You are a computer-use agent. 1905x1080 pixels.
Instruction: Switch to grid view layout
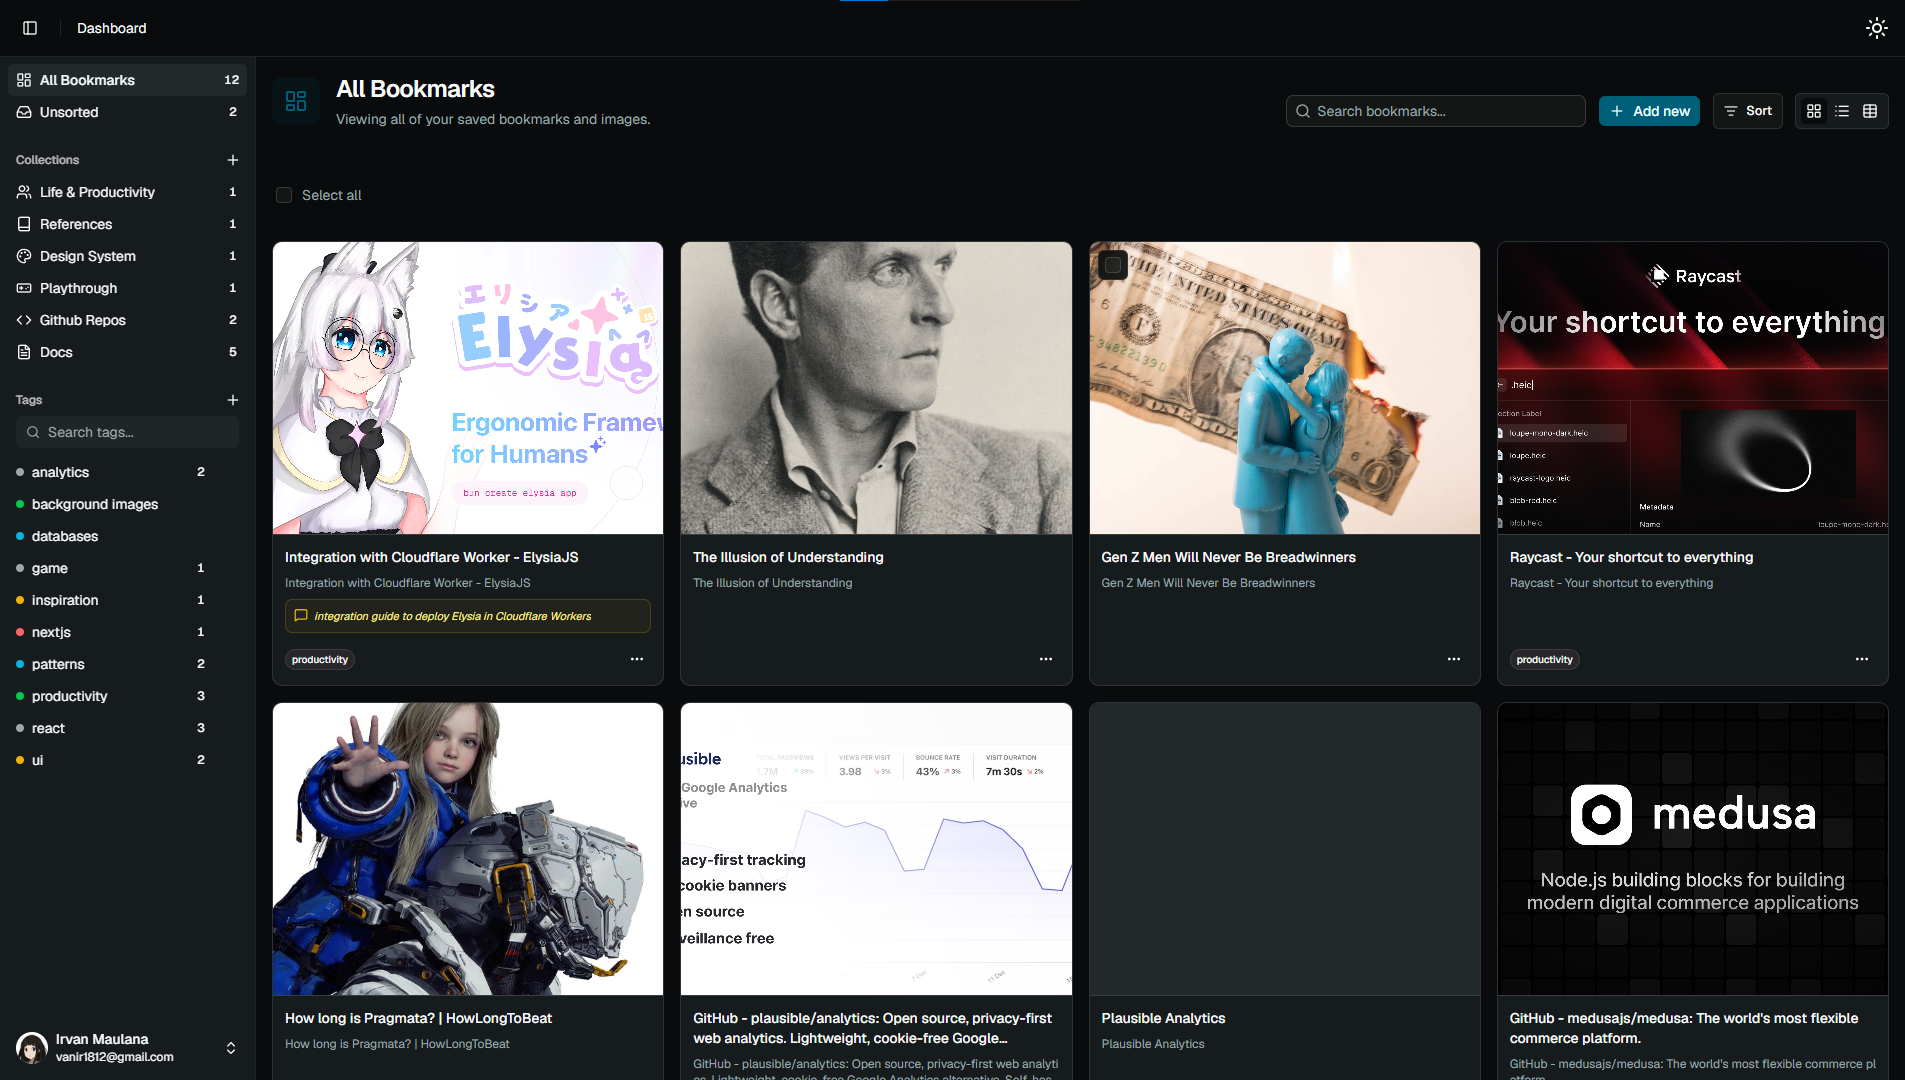tap(1814, 111)
